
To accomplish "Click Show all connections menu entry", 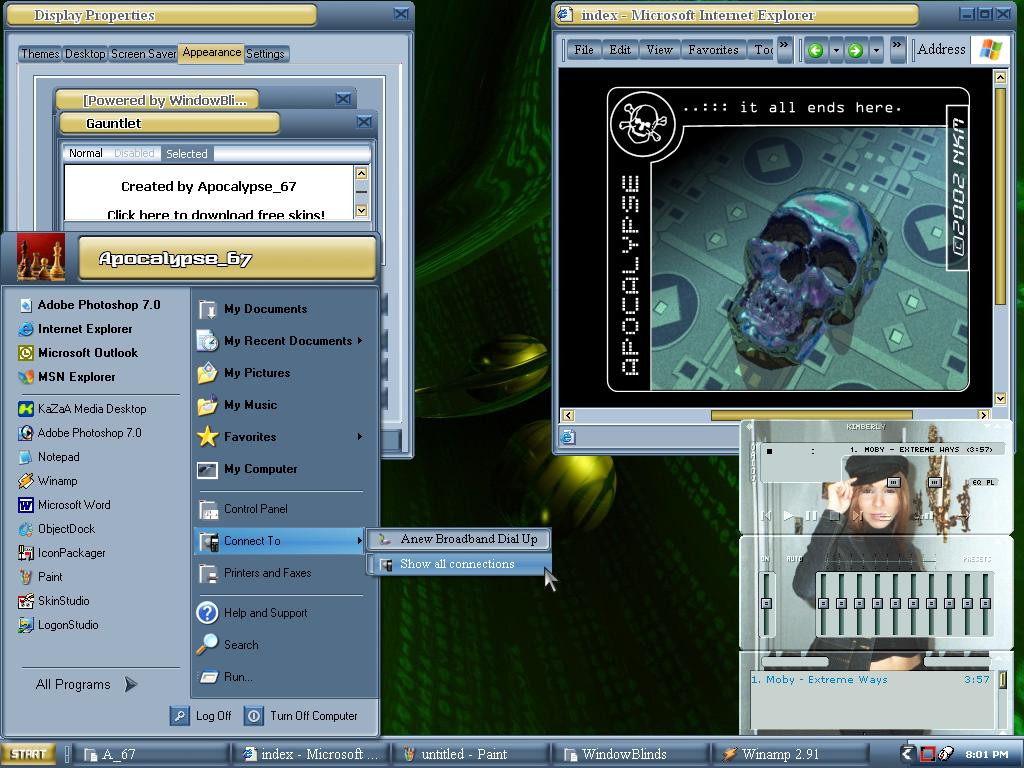I will [x=458, y=564].
